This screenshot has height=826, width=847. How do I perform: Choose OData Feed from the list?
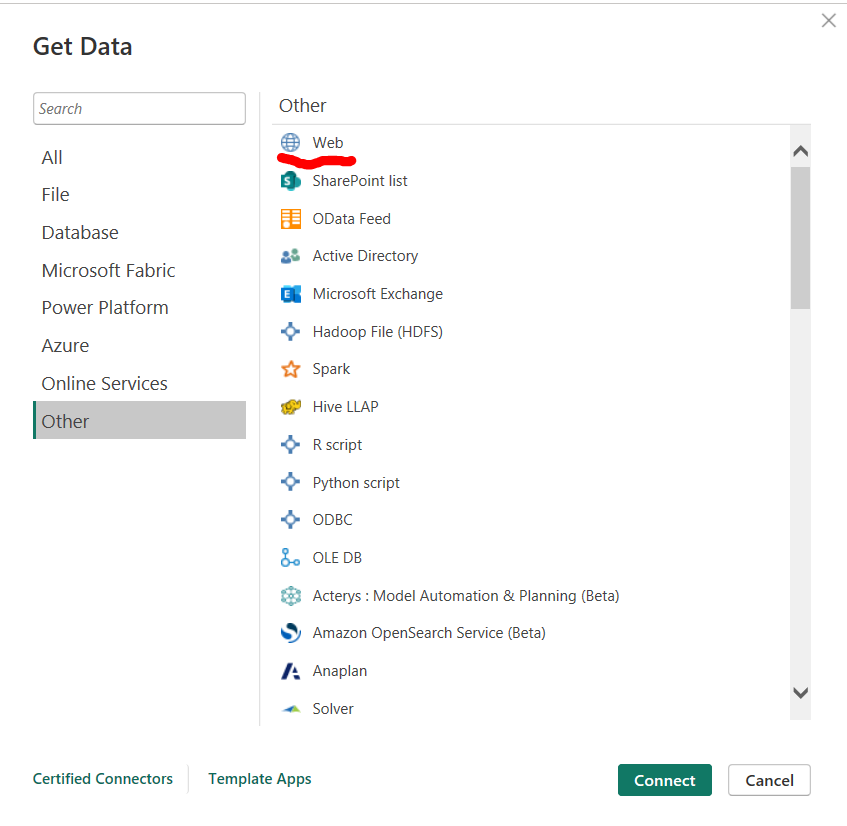[352, 219]
